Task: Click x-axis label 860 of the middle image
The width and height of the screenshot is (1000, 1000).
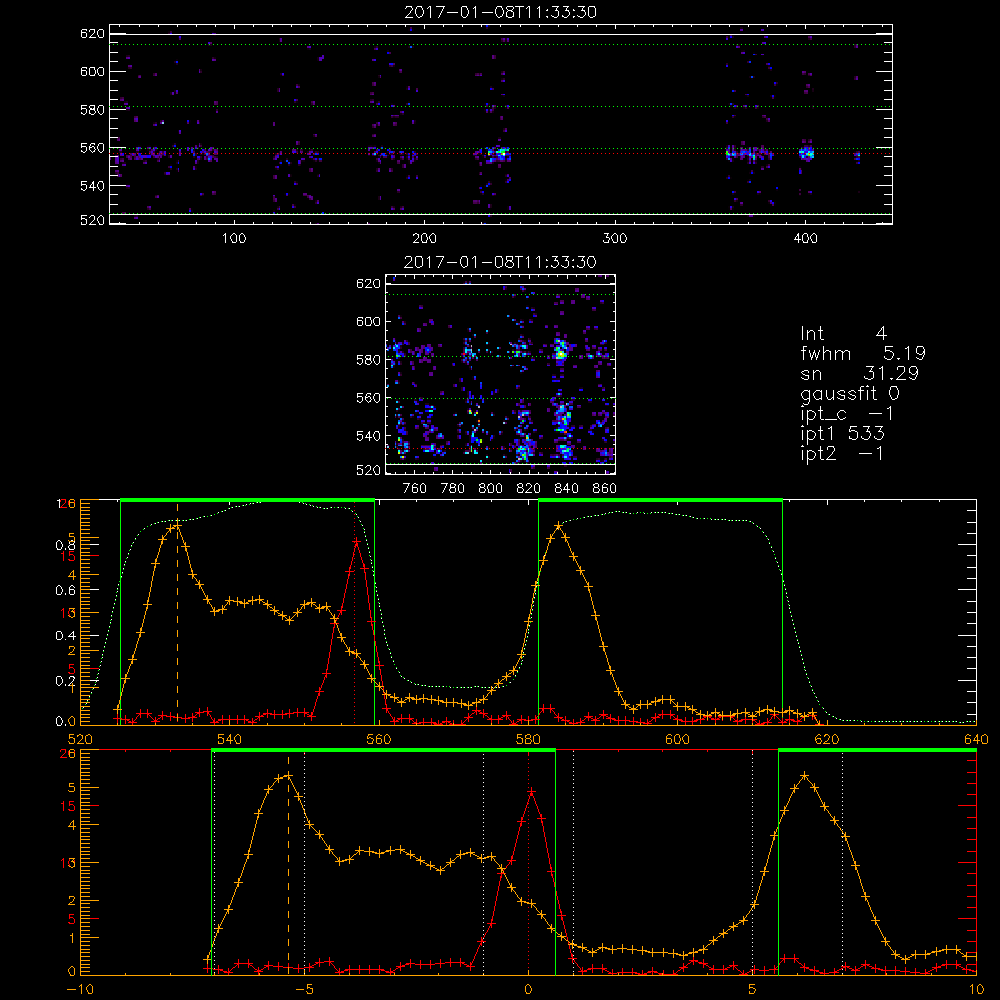Action: (605, 489)
